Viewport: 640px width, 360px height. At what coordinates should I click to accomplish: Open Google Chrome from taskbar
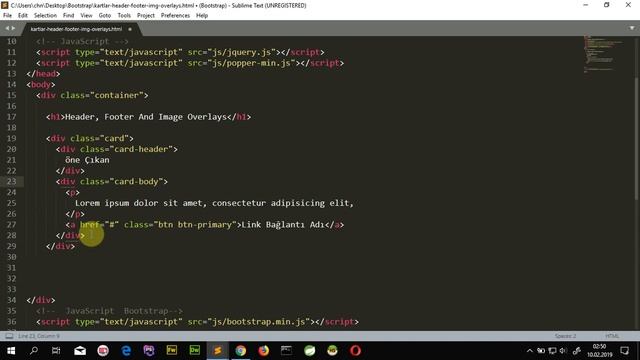(x=240, y=351)
